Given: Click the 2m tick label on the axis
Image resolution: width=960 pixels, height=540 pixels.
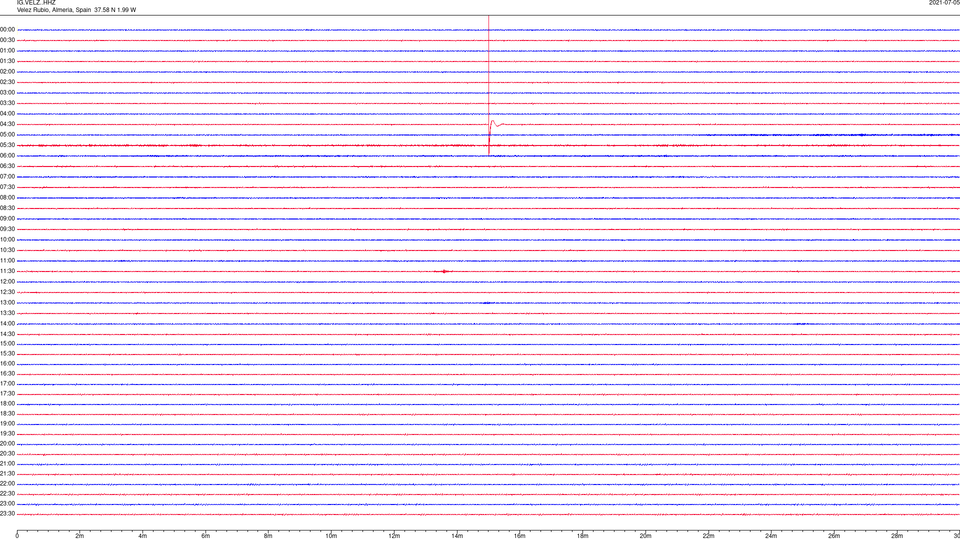Looking at the screenshot, I should 80,536.
